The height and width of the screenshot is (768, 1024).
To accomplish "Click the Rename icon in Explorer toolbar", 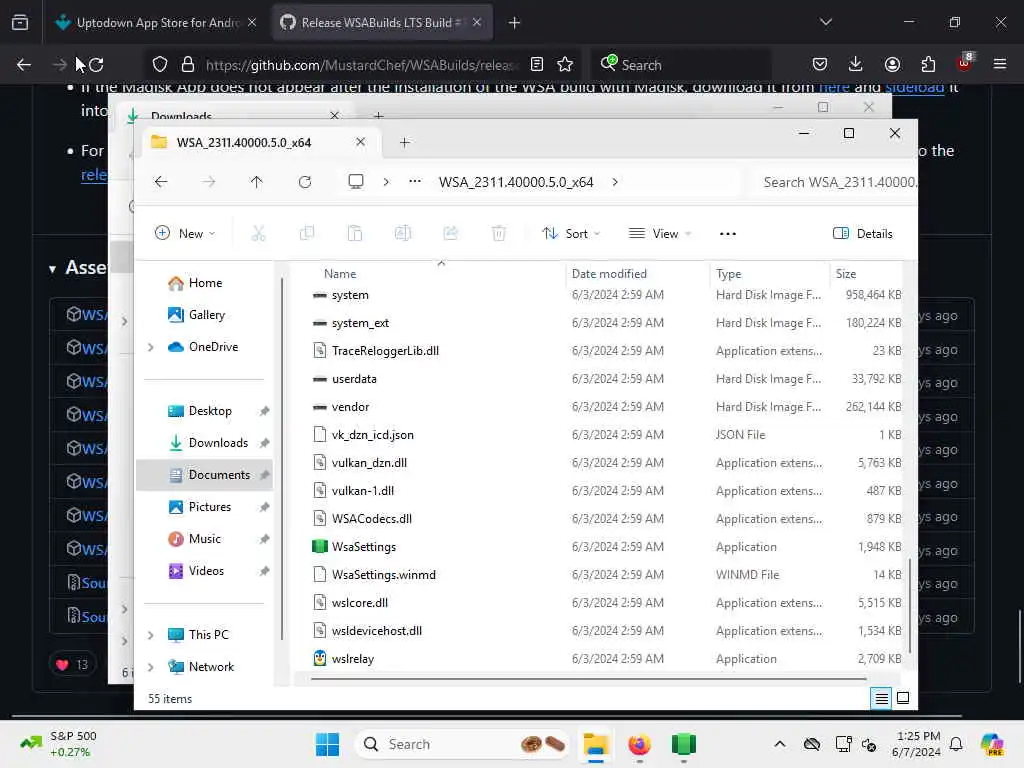I will (403, 233).
